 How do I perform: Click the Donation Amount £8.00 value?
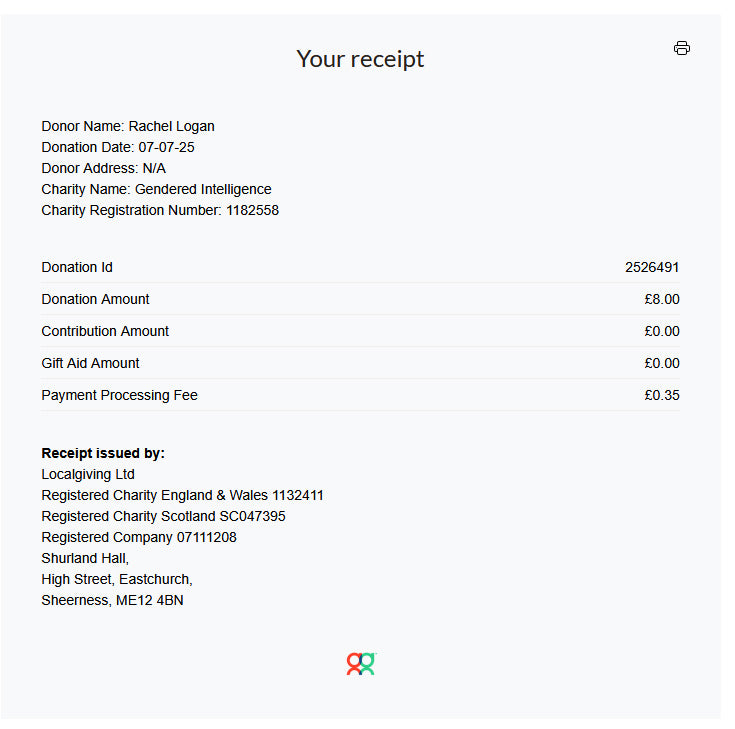click(x=662, y=299)
